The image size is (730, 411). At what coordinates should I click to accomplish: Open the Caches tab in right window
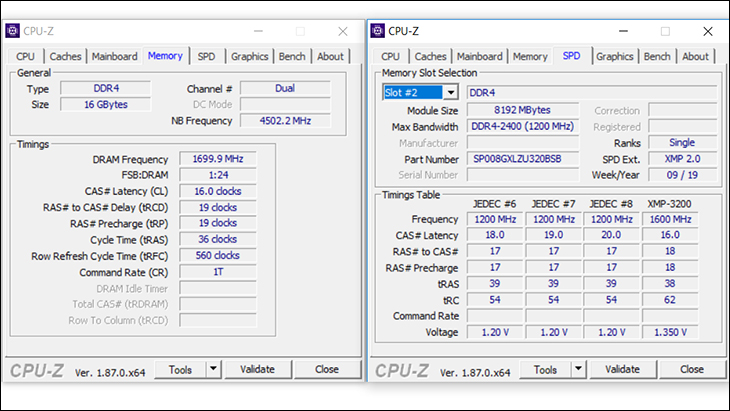430,56
